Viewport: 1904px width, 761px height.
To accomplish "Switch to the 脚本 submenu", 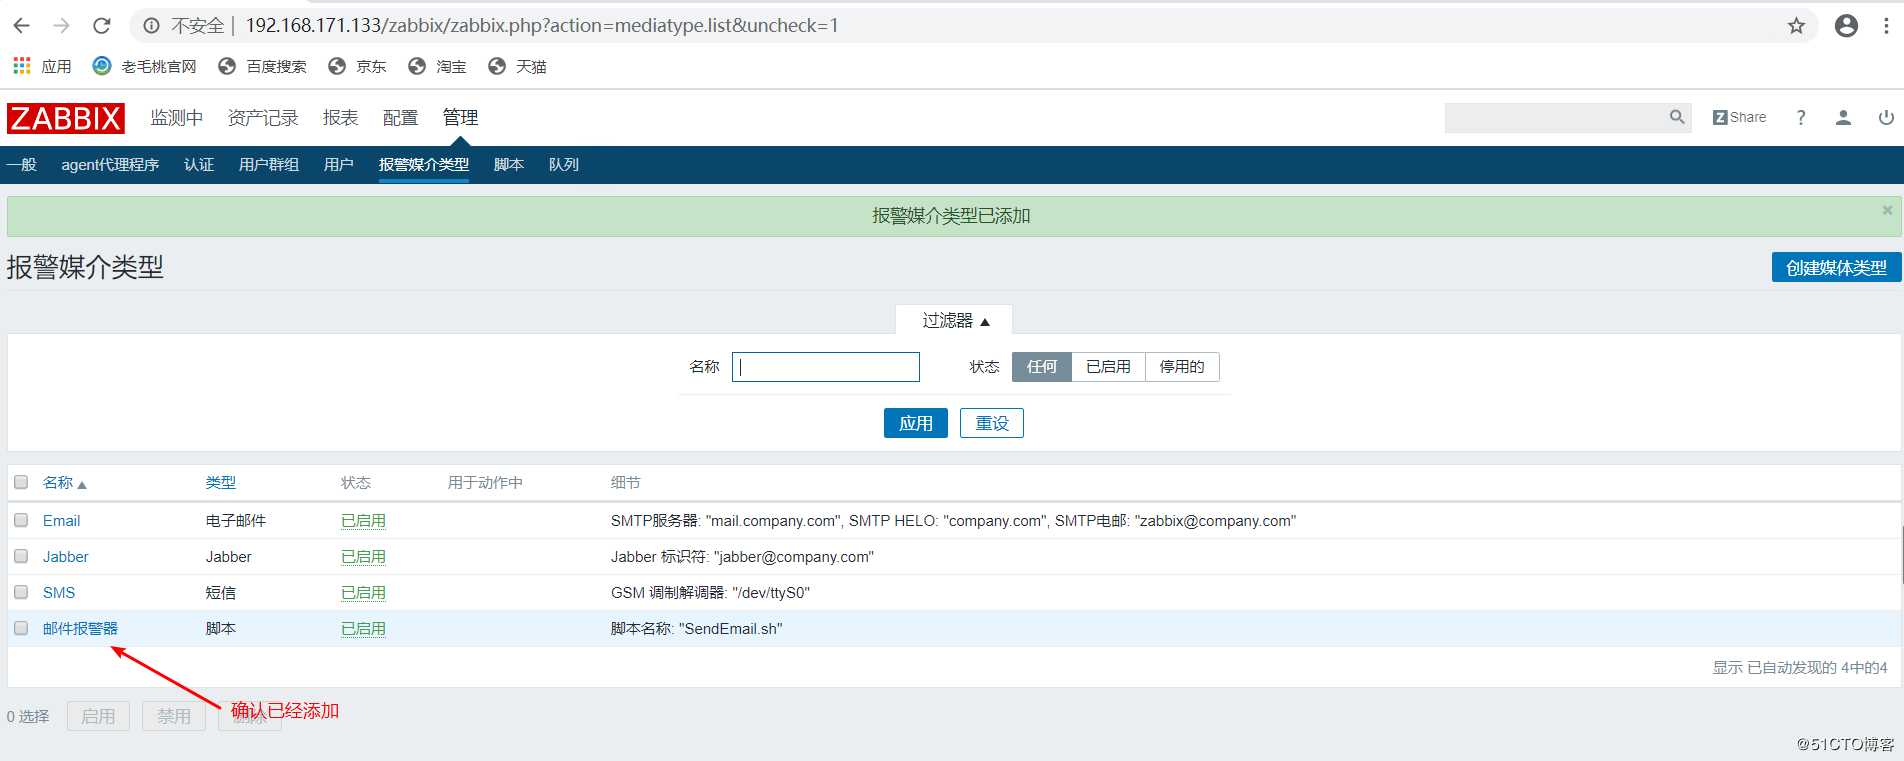I will click(509, 165).
